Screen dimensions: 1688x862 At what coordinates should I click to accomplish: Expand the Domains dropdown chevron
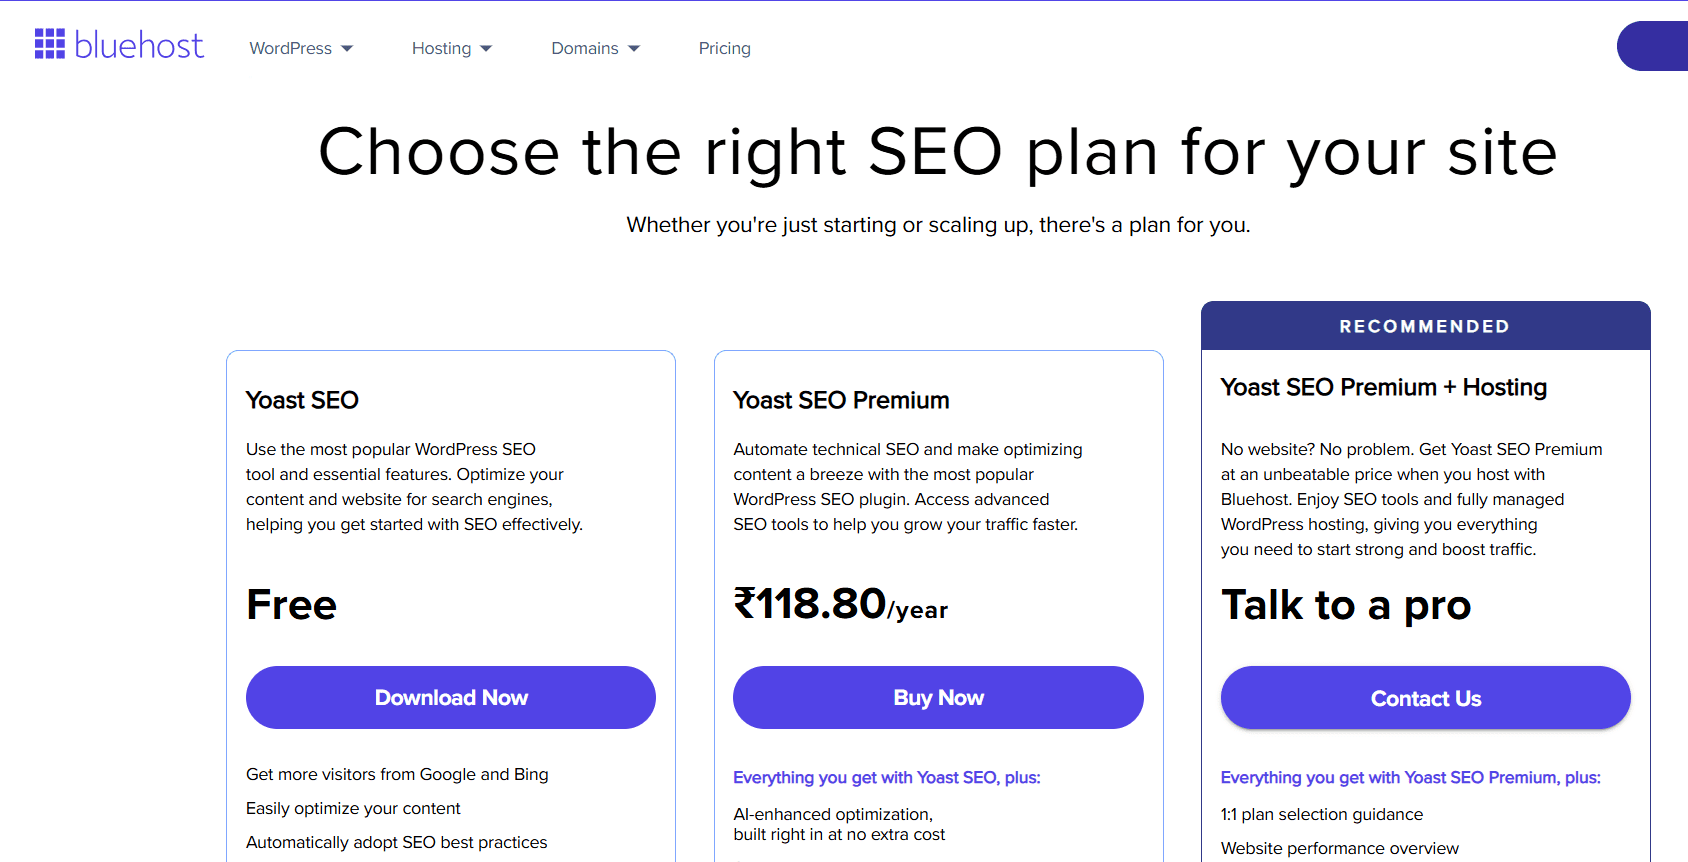(633, 48)
